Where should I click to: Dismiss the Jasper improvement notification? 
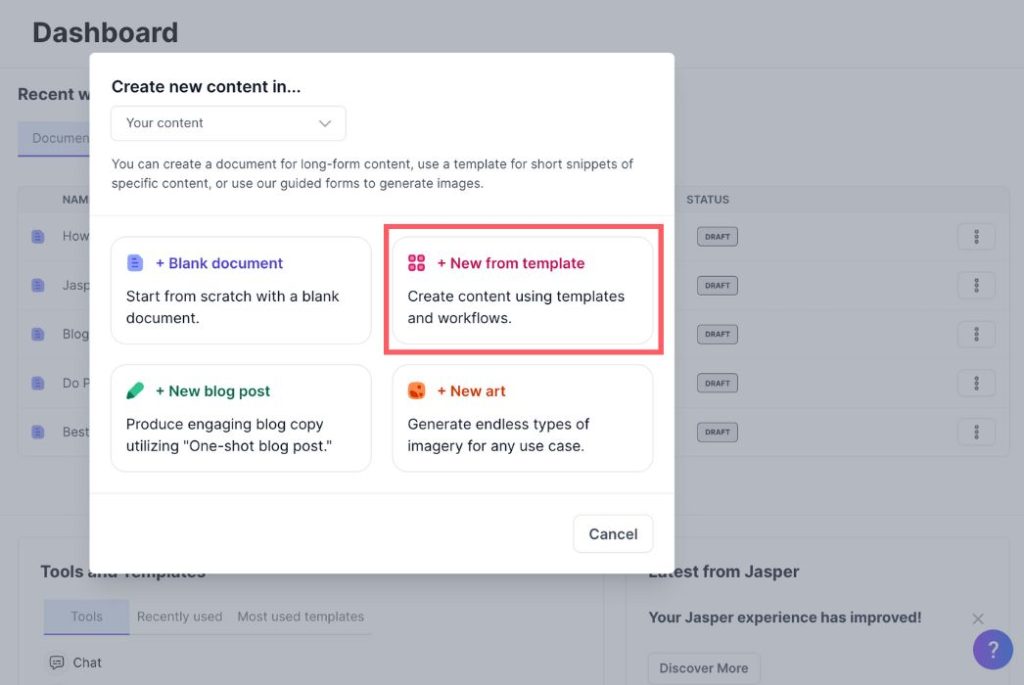pos(977,618)
